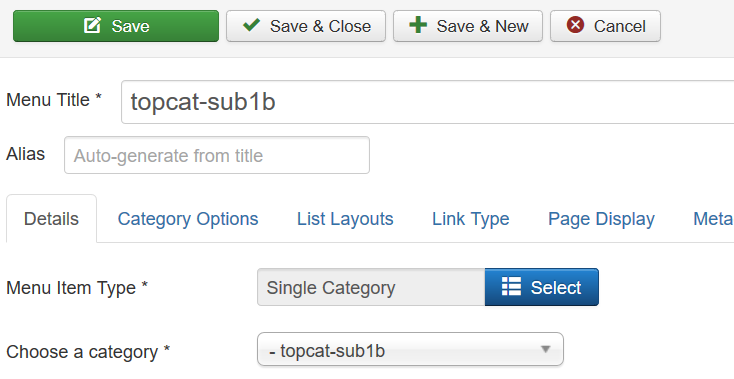Click the green plus icon
This screenshot has height=379, width=734.
(418, 25)
